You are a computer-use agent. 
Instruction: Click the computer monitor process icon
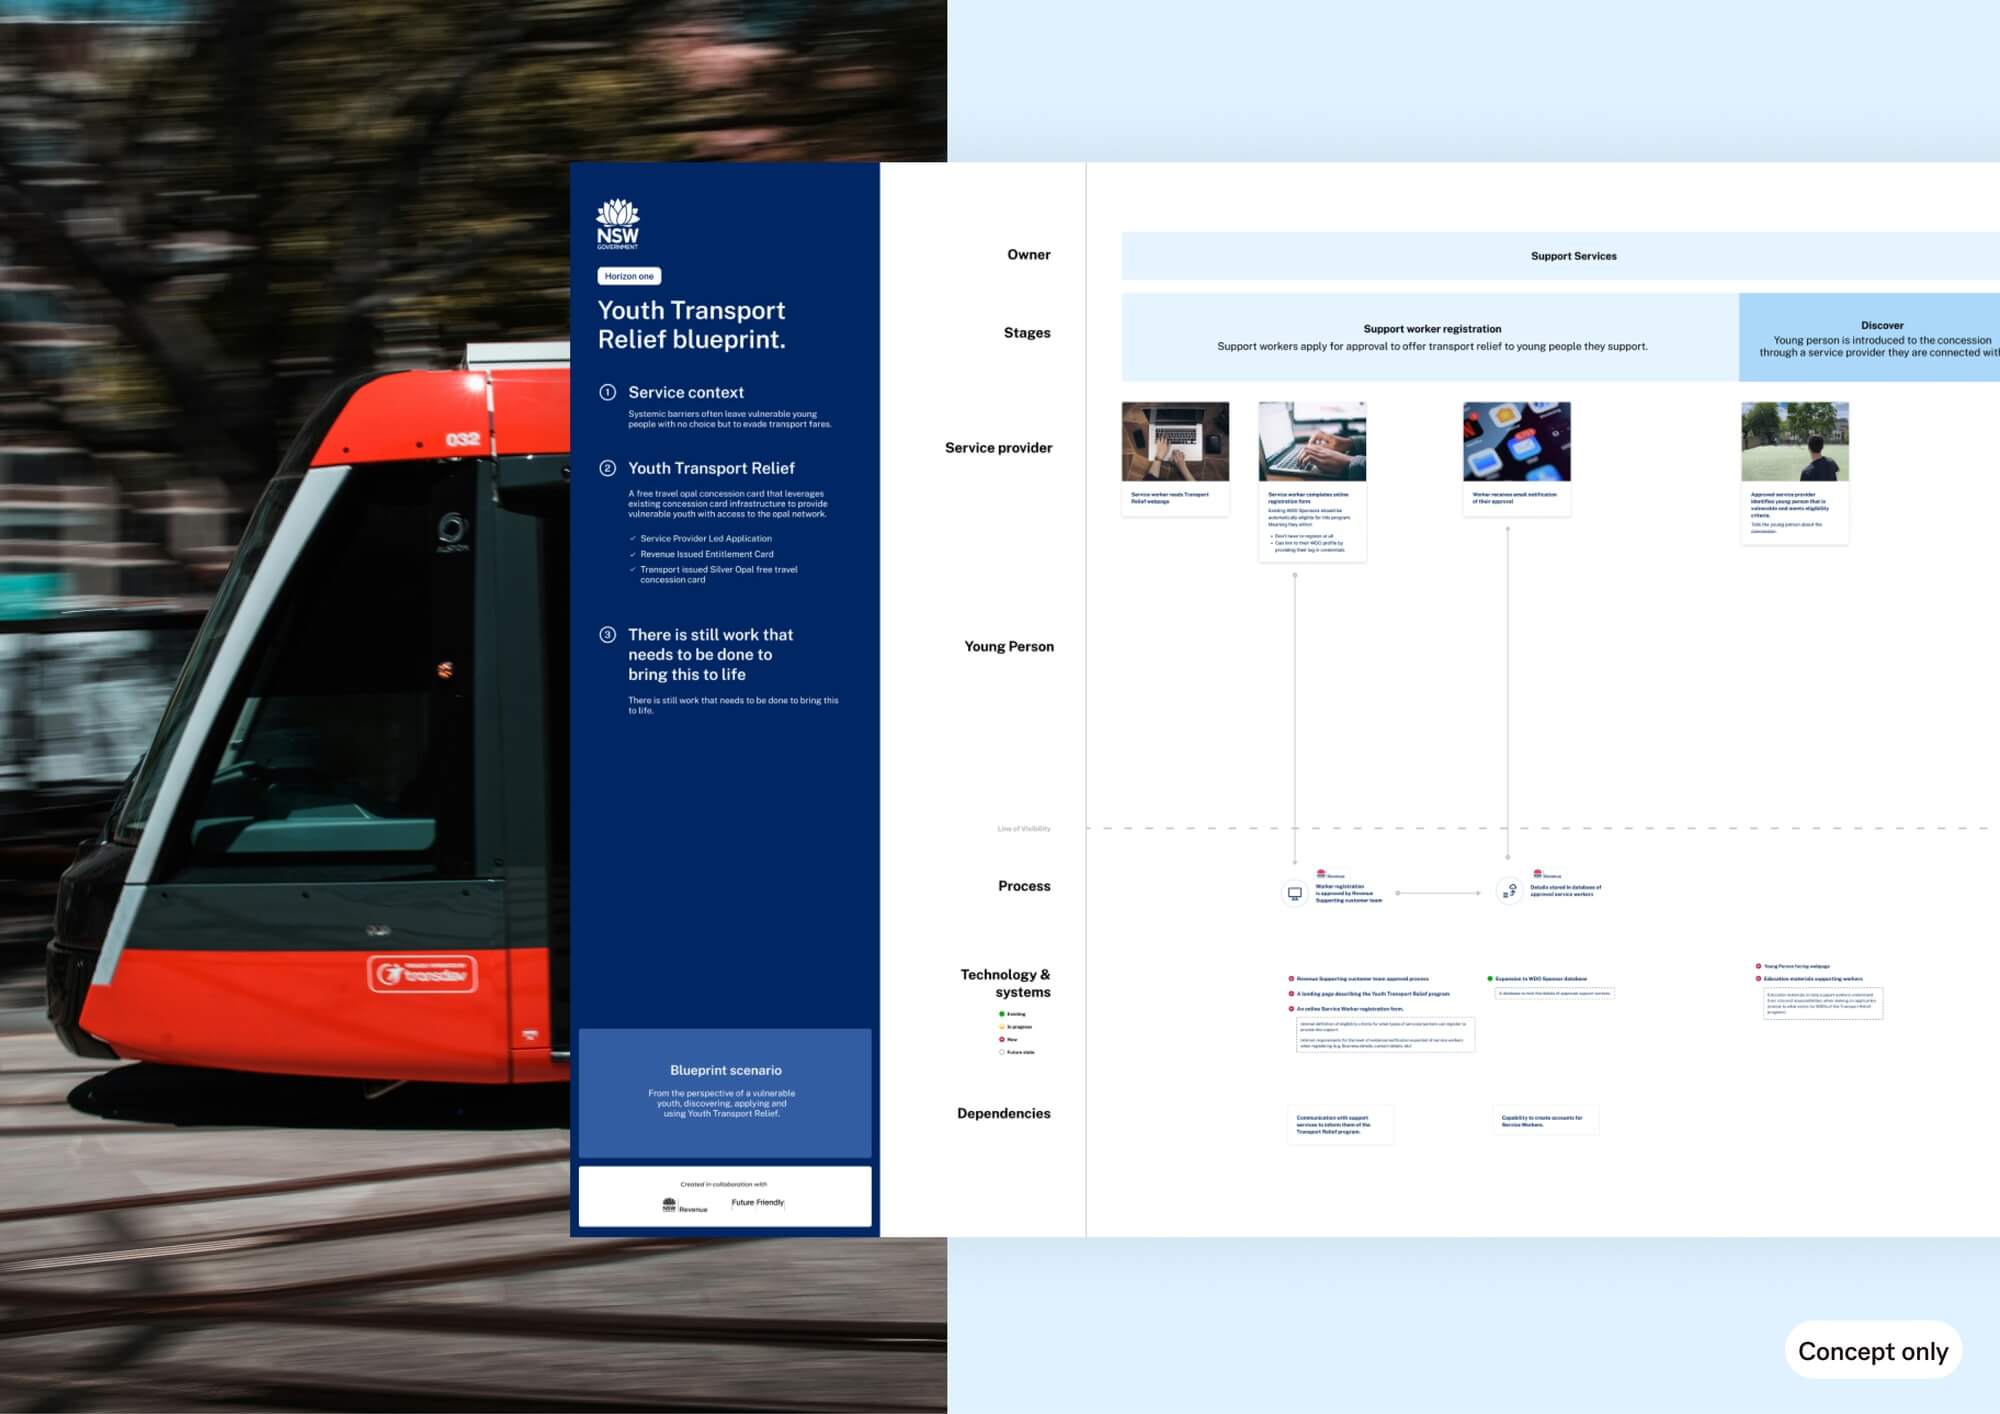coord(1294,893)
